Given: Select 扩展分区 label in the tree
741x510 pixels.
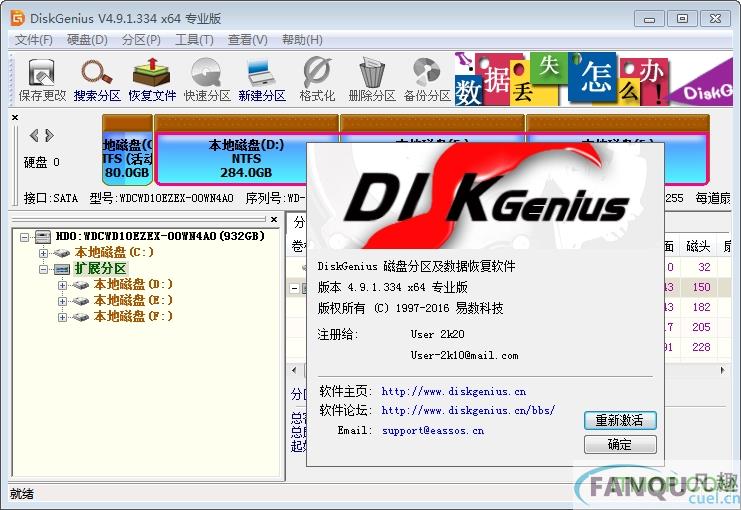Looking at the screenshot, I should click(100, 269).
